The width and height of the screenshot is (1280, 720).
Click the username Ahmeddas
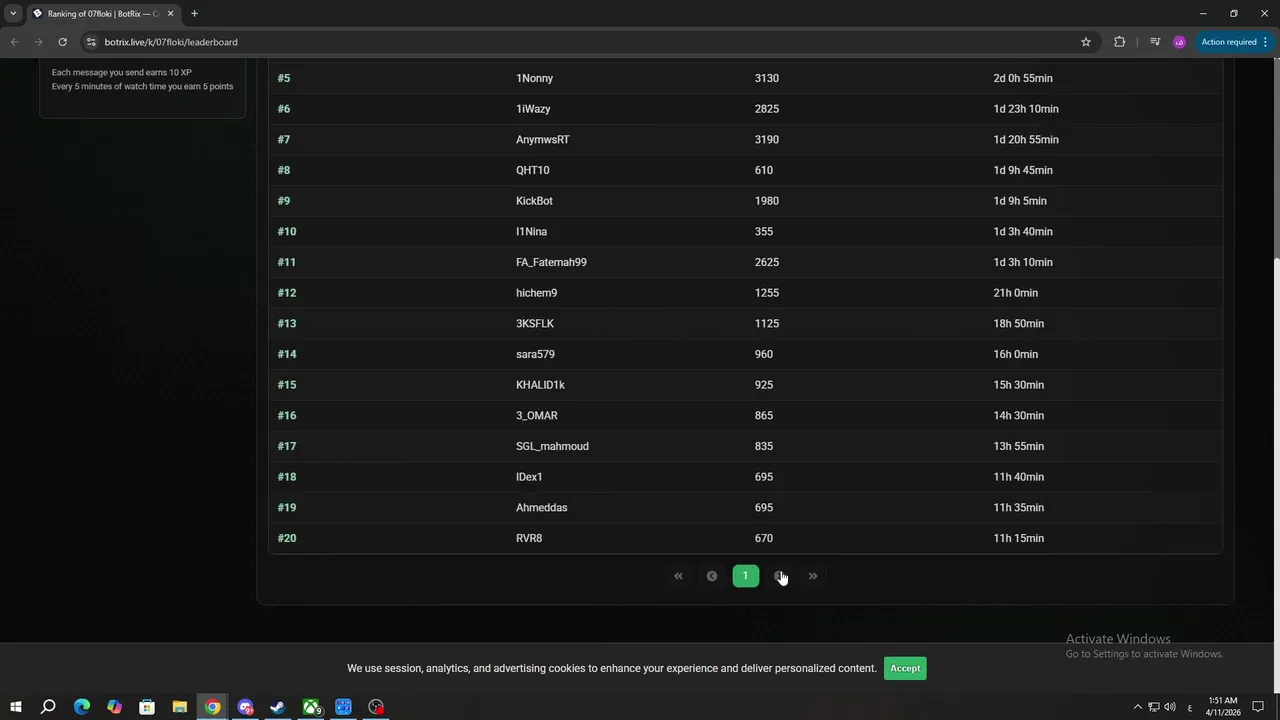[x=541, y=508]
